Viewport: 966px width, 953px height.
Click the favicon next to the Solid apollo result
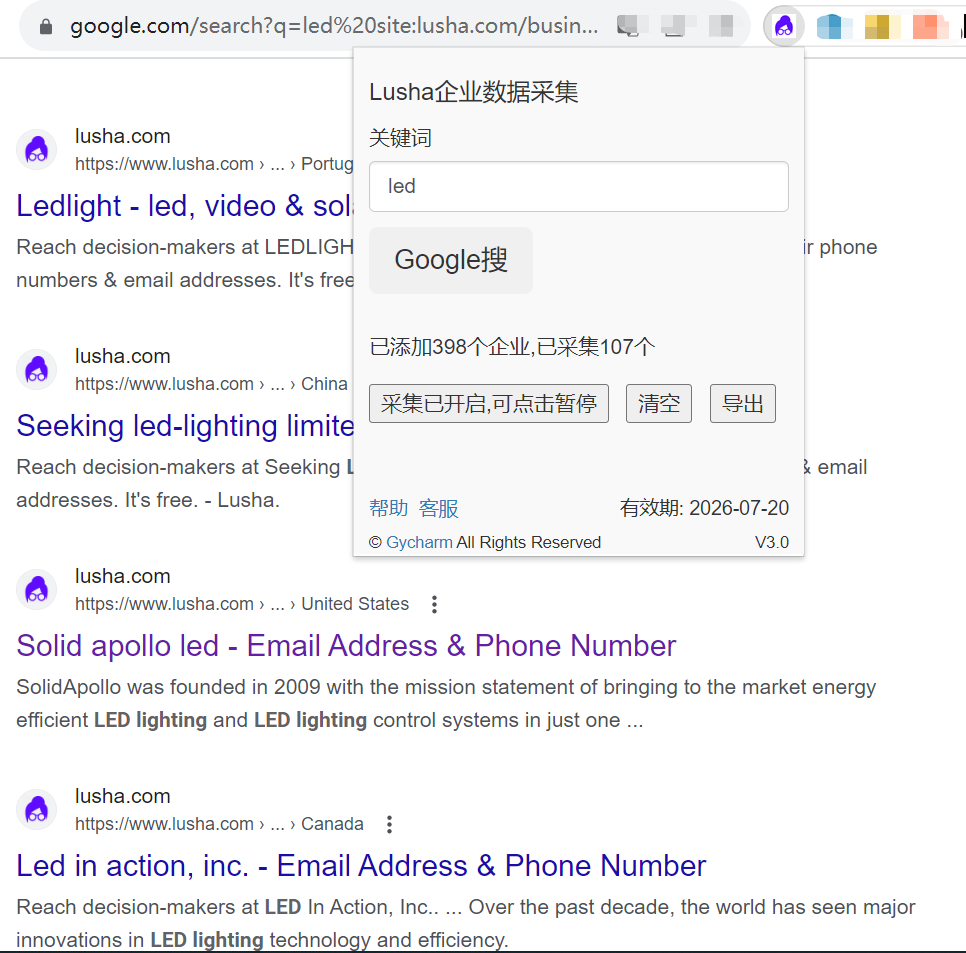(x=36, y=590)
